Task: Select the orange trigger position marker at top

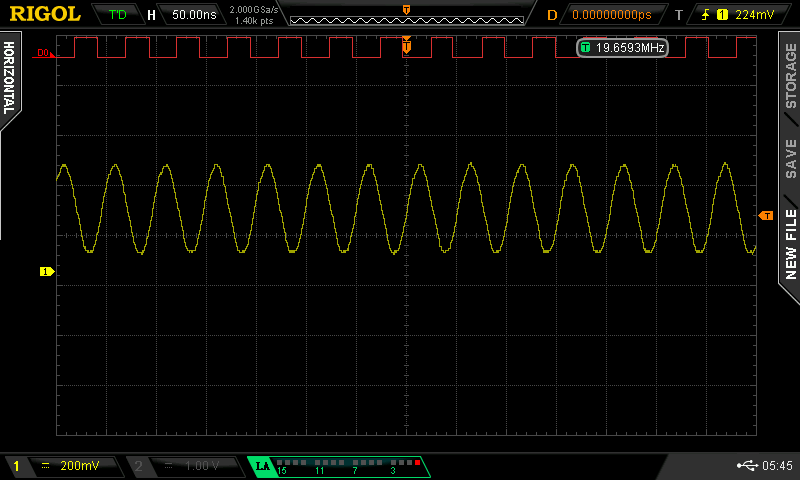Action: 406,9
